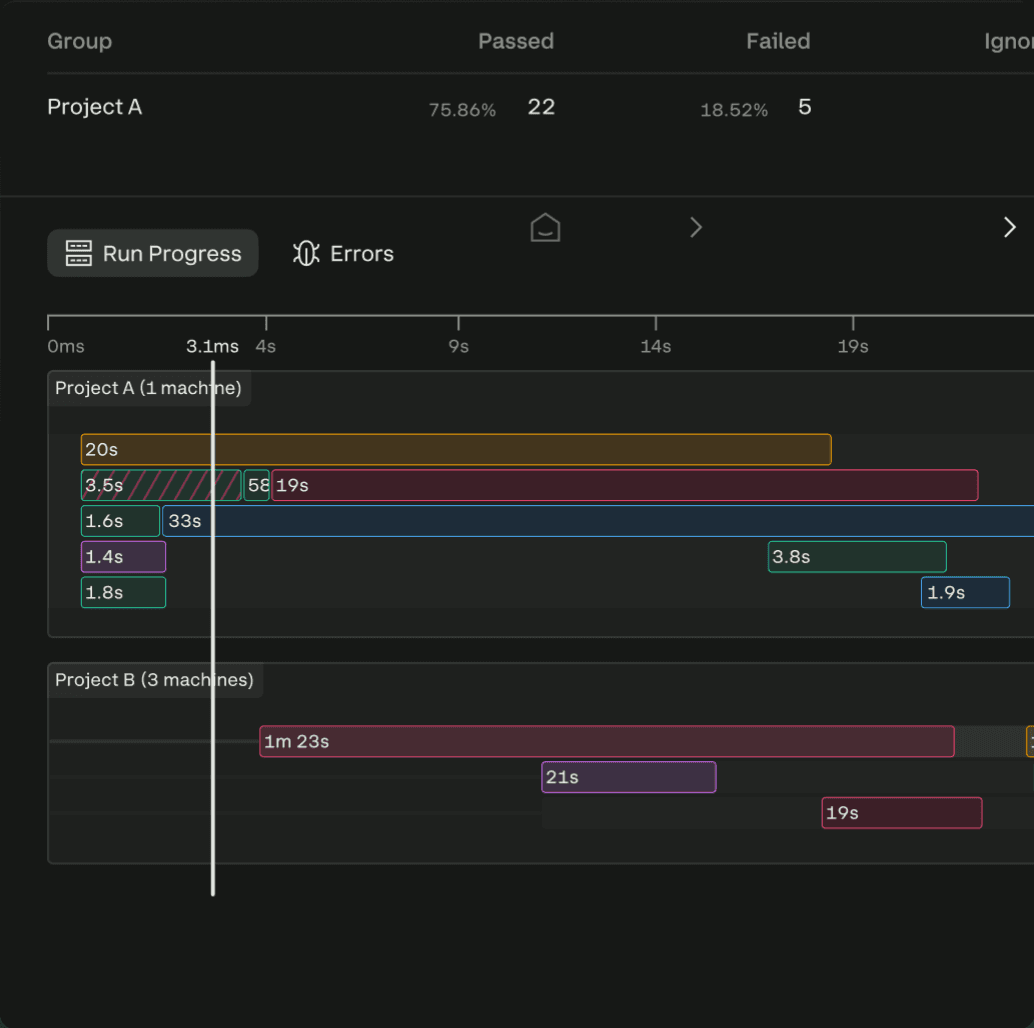Select the purple 21s bar in Project B

(628, 777)
